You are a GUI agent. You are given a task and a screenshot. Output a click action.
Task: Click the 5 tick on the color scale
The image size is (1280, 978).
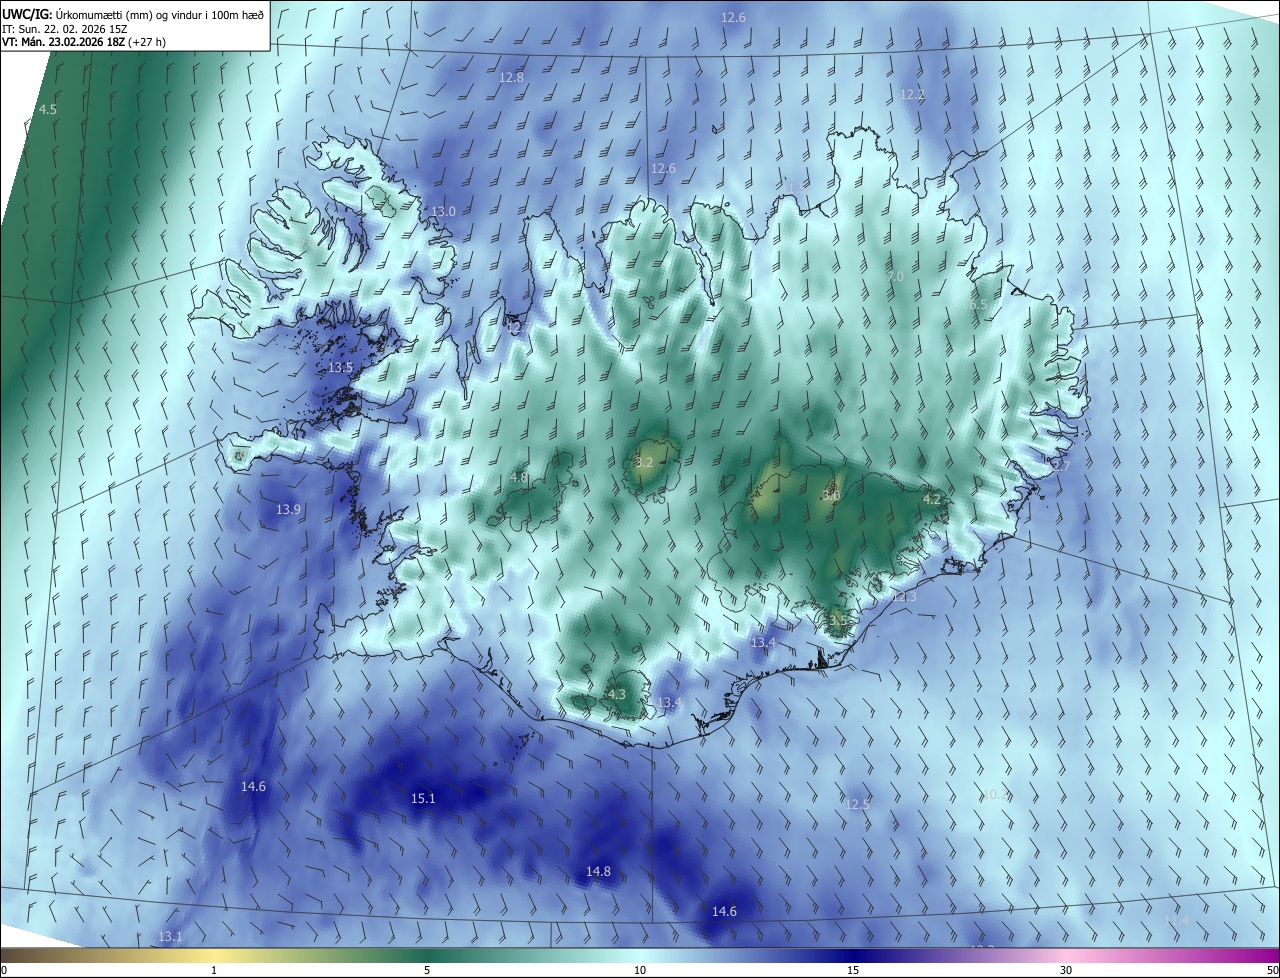427,970
